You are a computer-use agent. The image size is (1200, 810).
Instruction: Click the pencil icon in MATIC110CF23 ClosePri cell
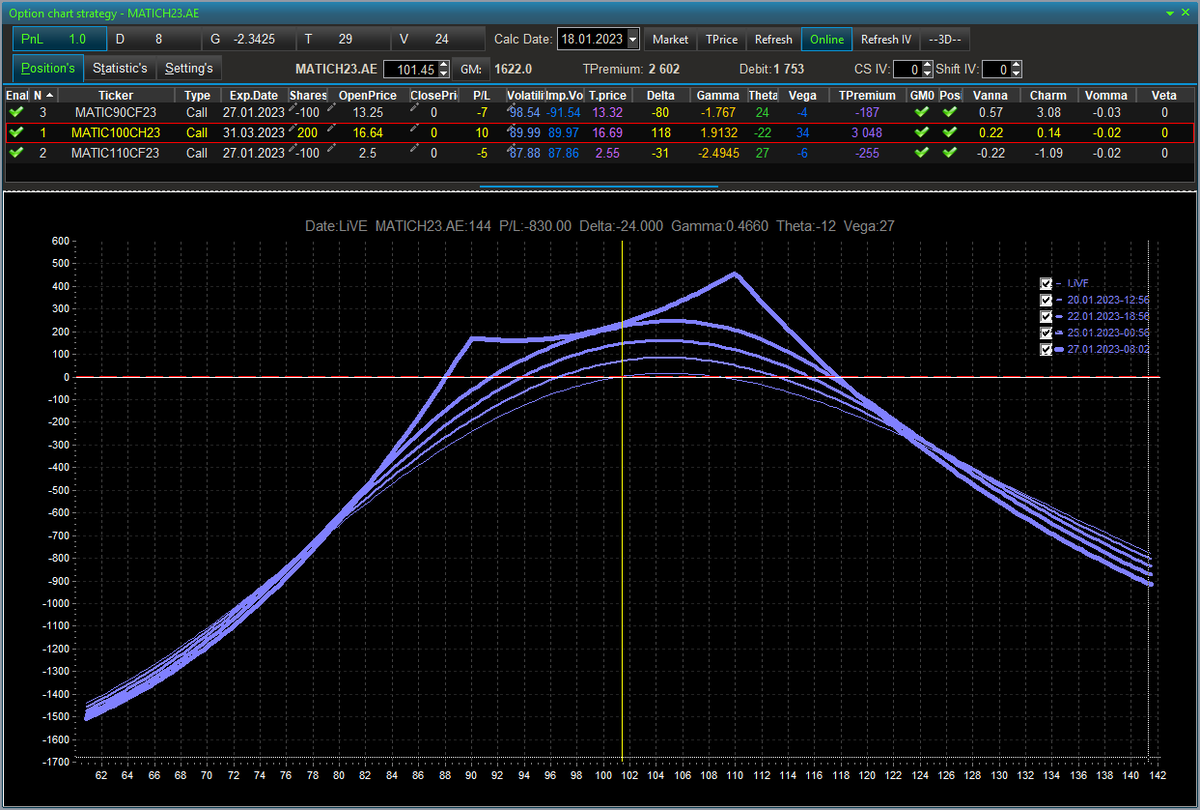coord(414,148)
